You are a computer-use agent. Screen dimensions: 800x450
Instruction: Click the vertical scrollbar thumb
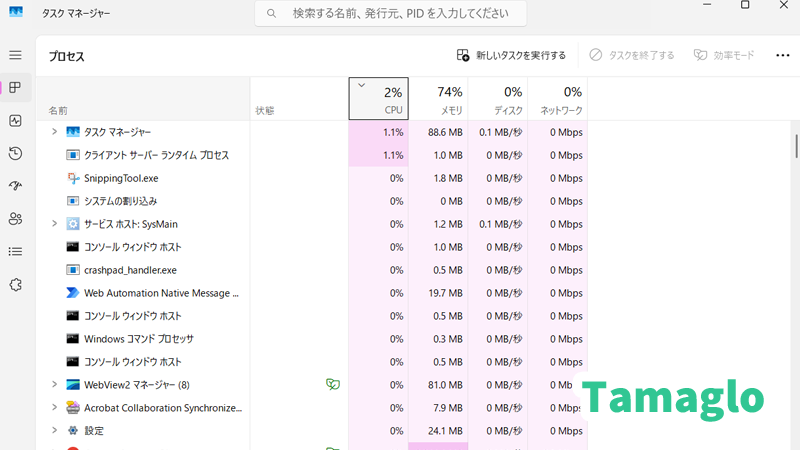pyautogui.click(x=796, y=145)
